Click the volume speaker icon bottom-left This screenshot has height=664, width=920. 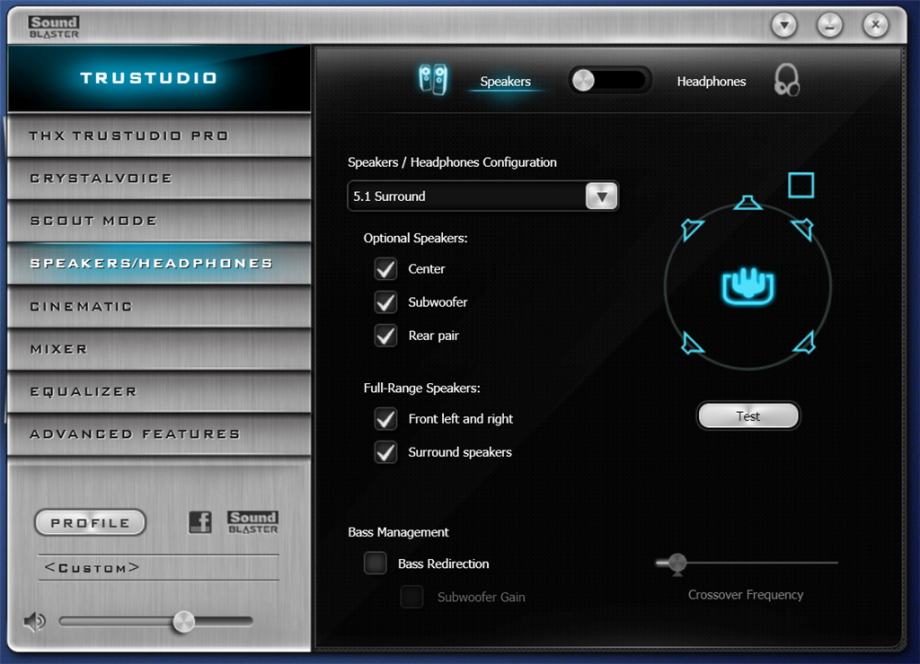33,621
